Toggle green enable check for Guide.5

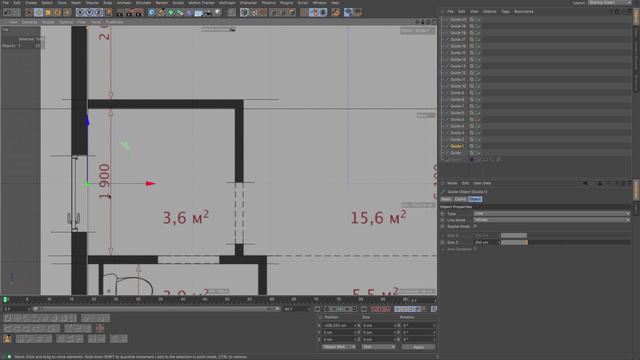pyautogui.click(x=478, y=119)
